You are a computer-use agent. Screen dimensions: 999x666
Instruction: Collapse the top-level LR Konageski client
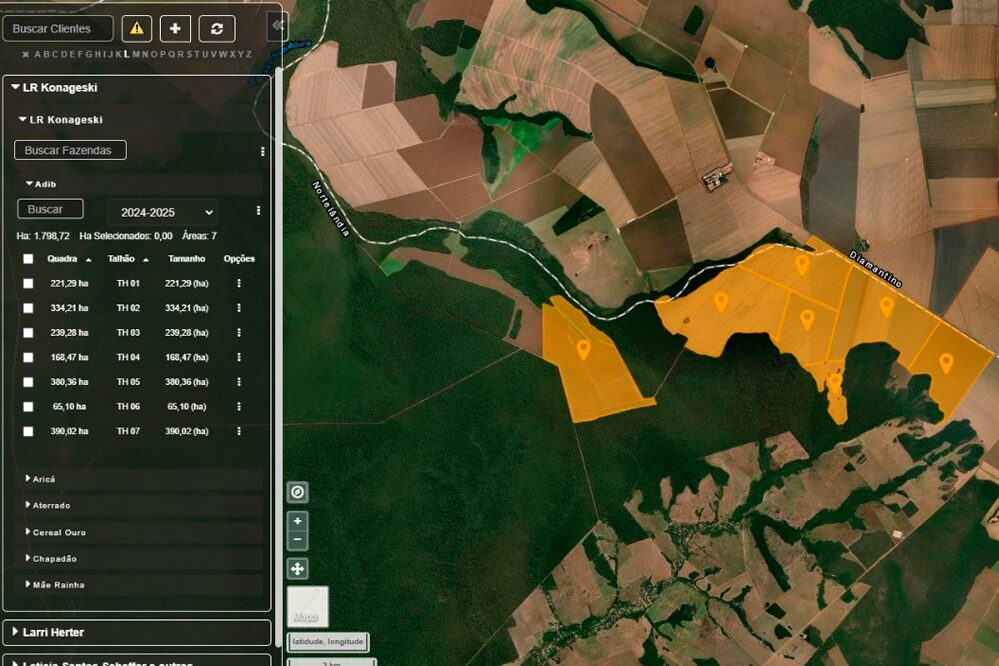tap(15, 87)
